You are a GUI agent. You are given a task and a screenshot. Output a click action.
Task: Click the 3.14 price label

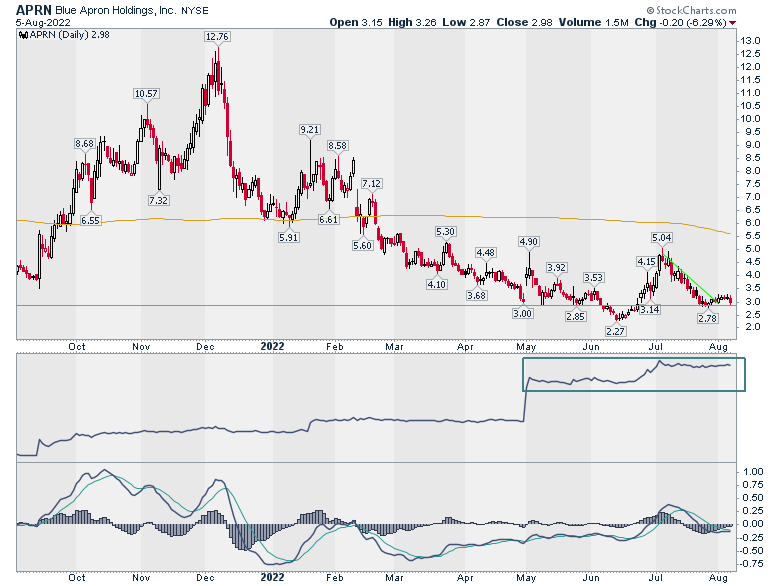pos(650,309)
